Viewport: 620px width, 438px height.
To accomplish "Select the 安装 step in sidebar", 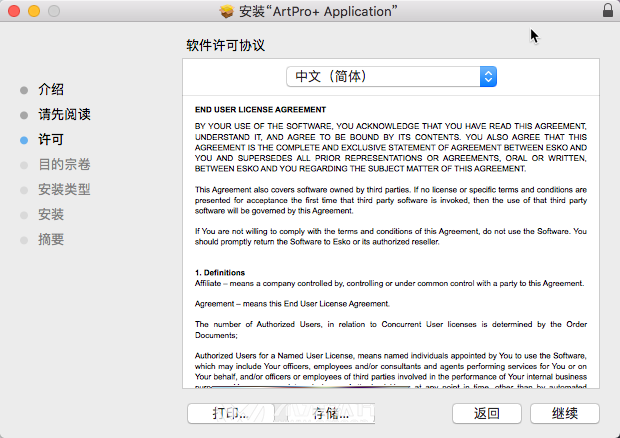I will [x=51, y=215].
